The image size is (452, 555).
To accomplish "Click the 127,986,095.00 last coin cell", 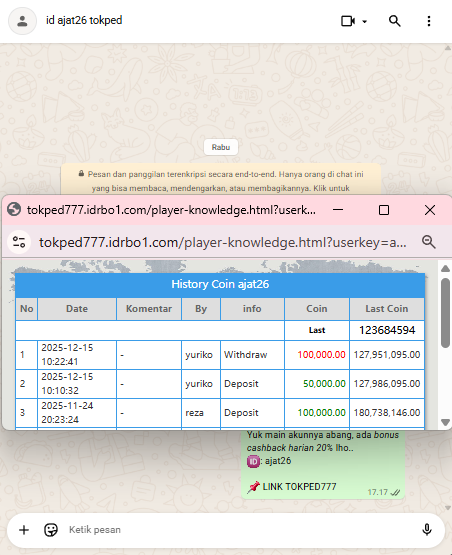I will click(387, 384).
